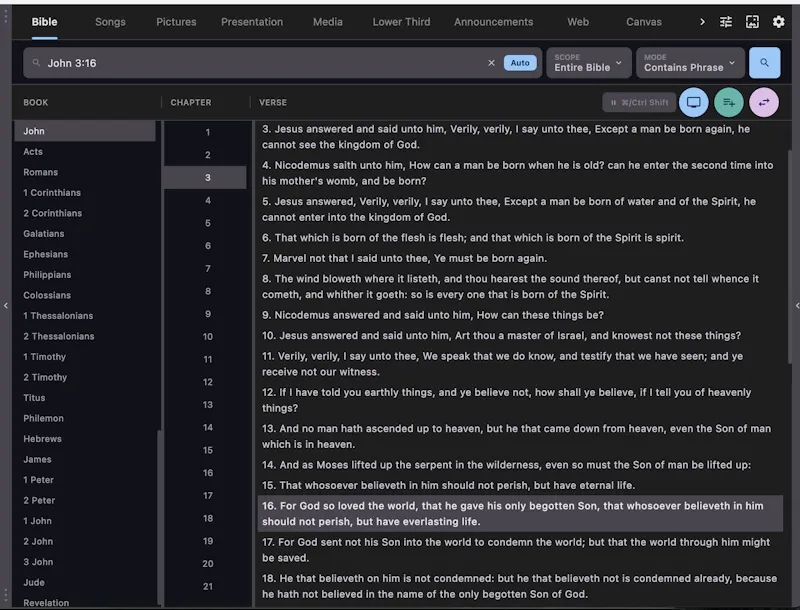Screen dimensions: 800x610
Task: Collapse the left side panel arrow
Action: point(6,306)
